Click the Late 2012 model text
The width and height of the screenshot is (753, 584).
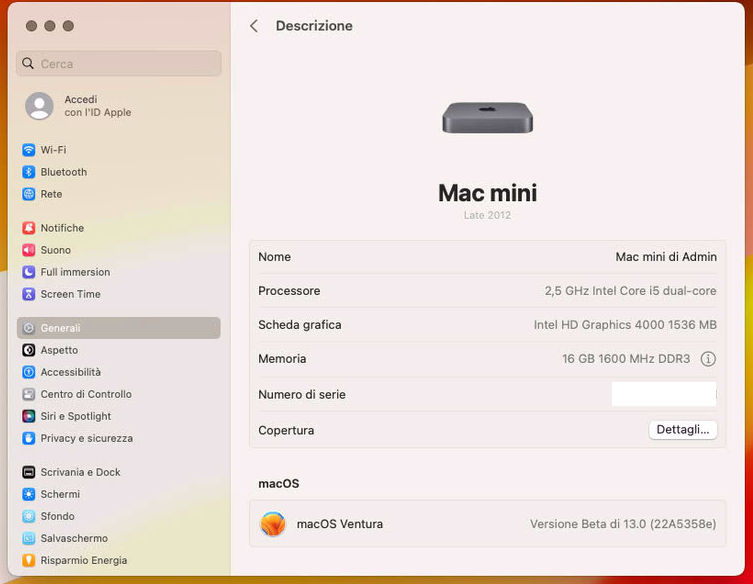click(487, 215)
